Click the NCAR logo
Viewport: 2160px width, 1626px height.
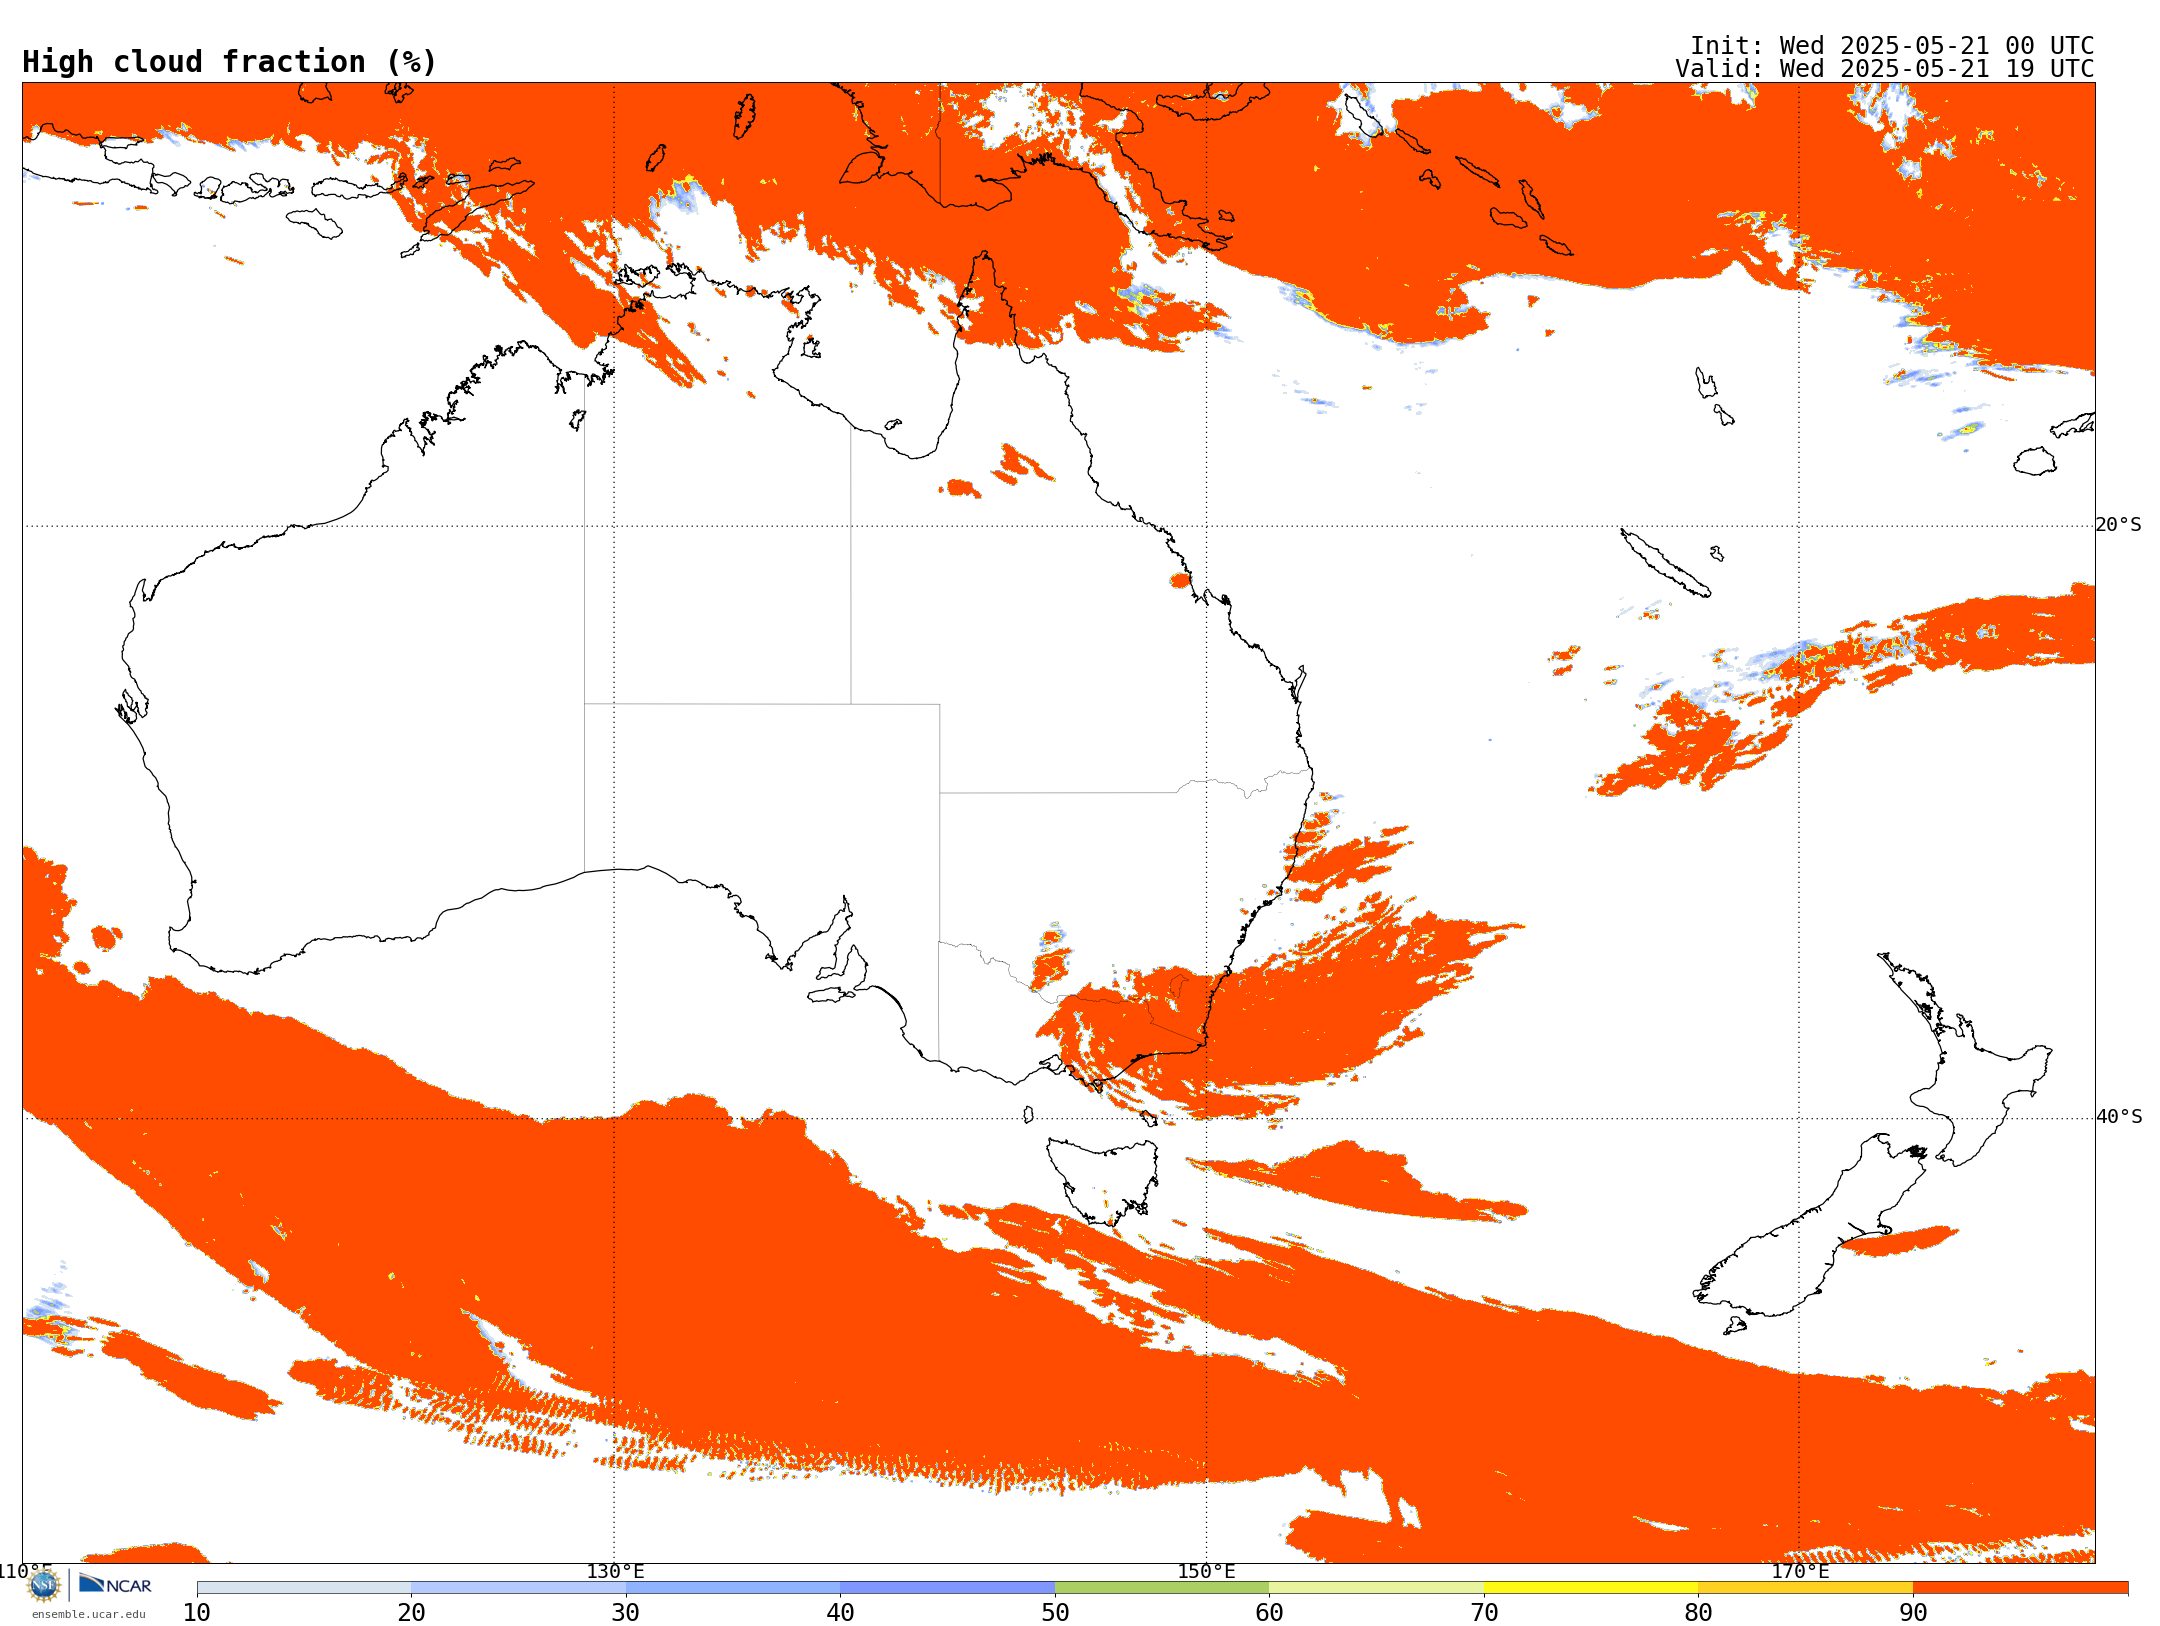coord(115,1585)
